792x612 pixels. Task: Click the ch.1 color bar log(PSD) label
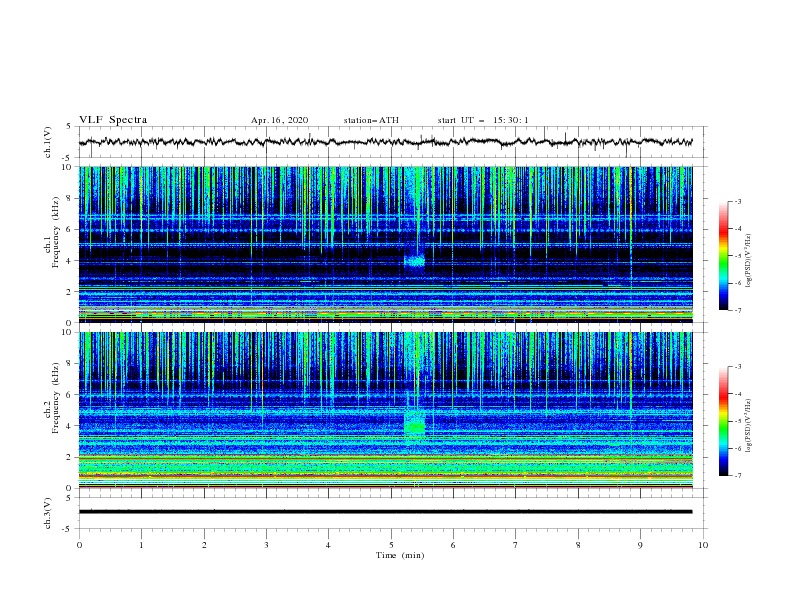coord(749,261)
